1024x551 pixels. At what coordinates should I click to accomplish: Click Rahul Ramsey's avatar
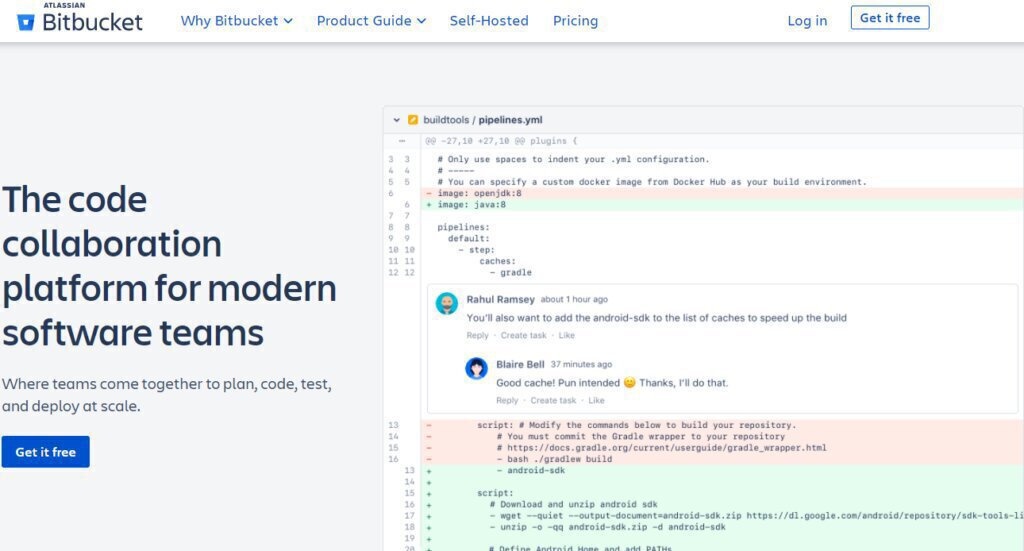click(x=447, y=304)
